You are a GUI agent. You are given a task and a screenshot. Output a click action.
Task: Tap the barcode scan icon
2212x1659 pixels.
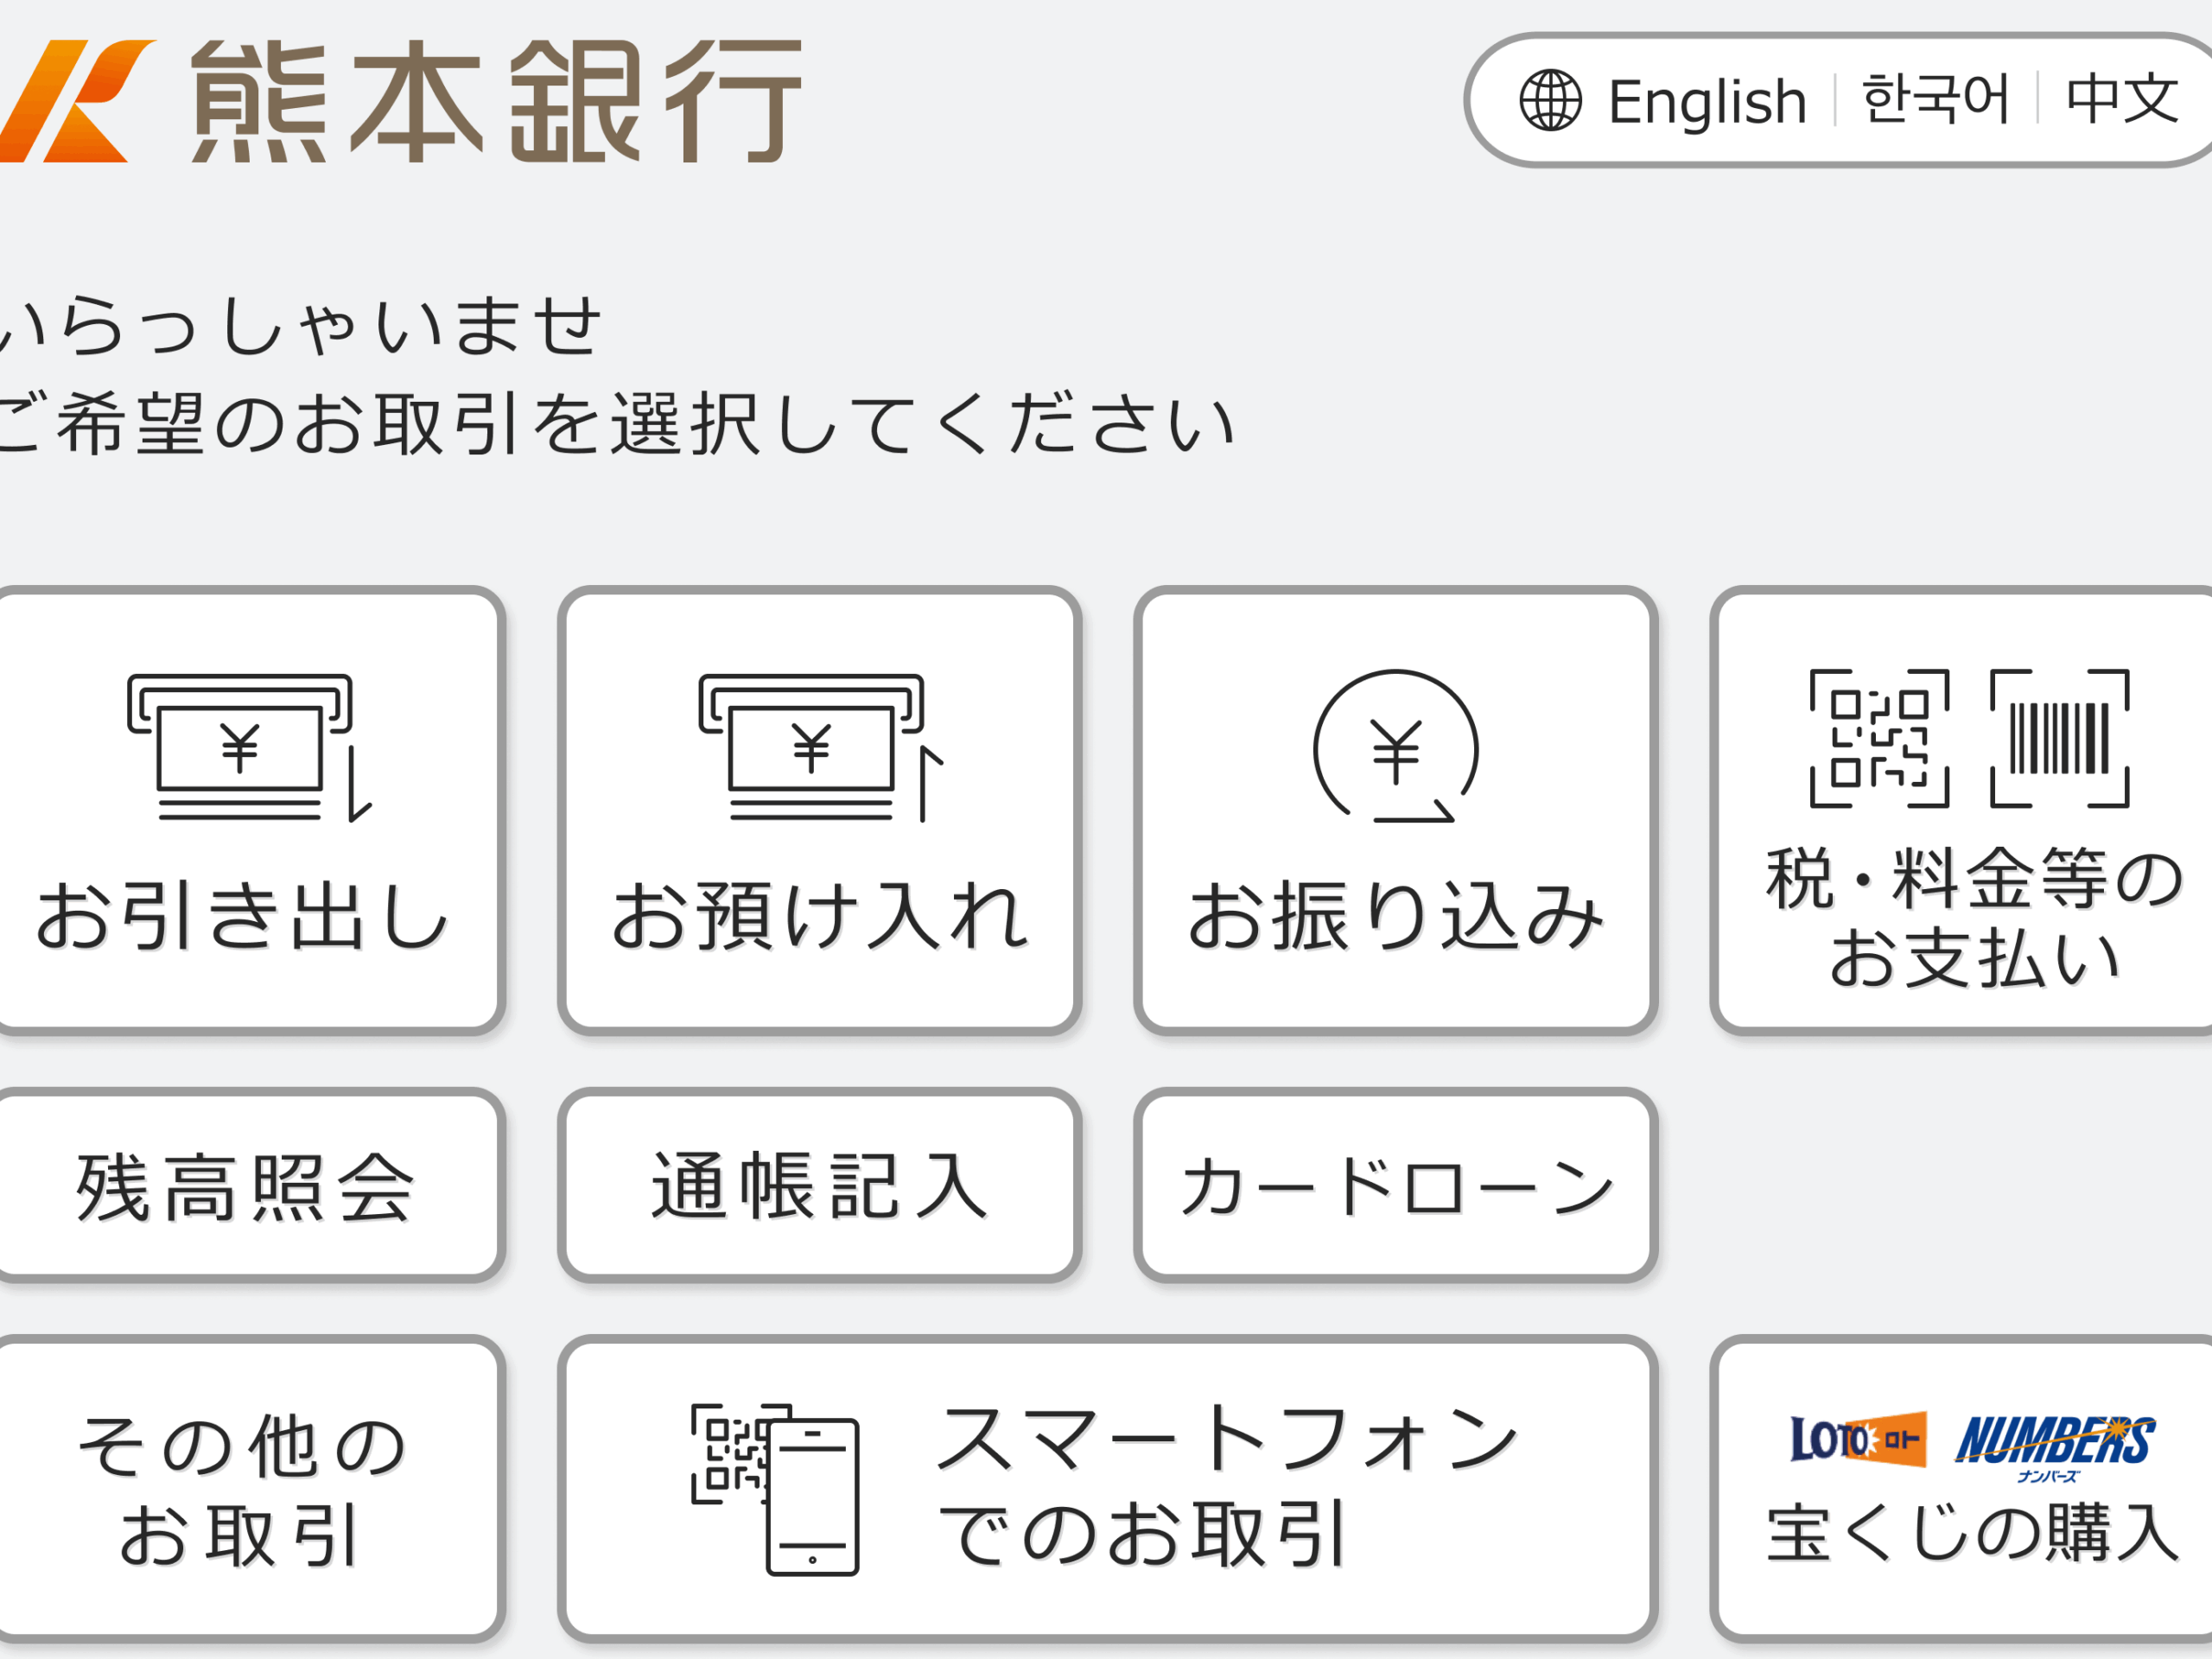(2060, 738)
